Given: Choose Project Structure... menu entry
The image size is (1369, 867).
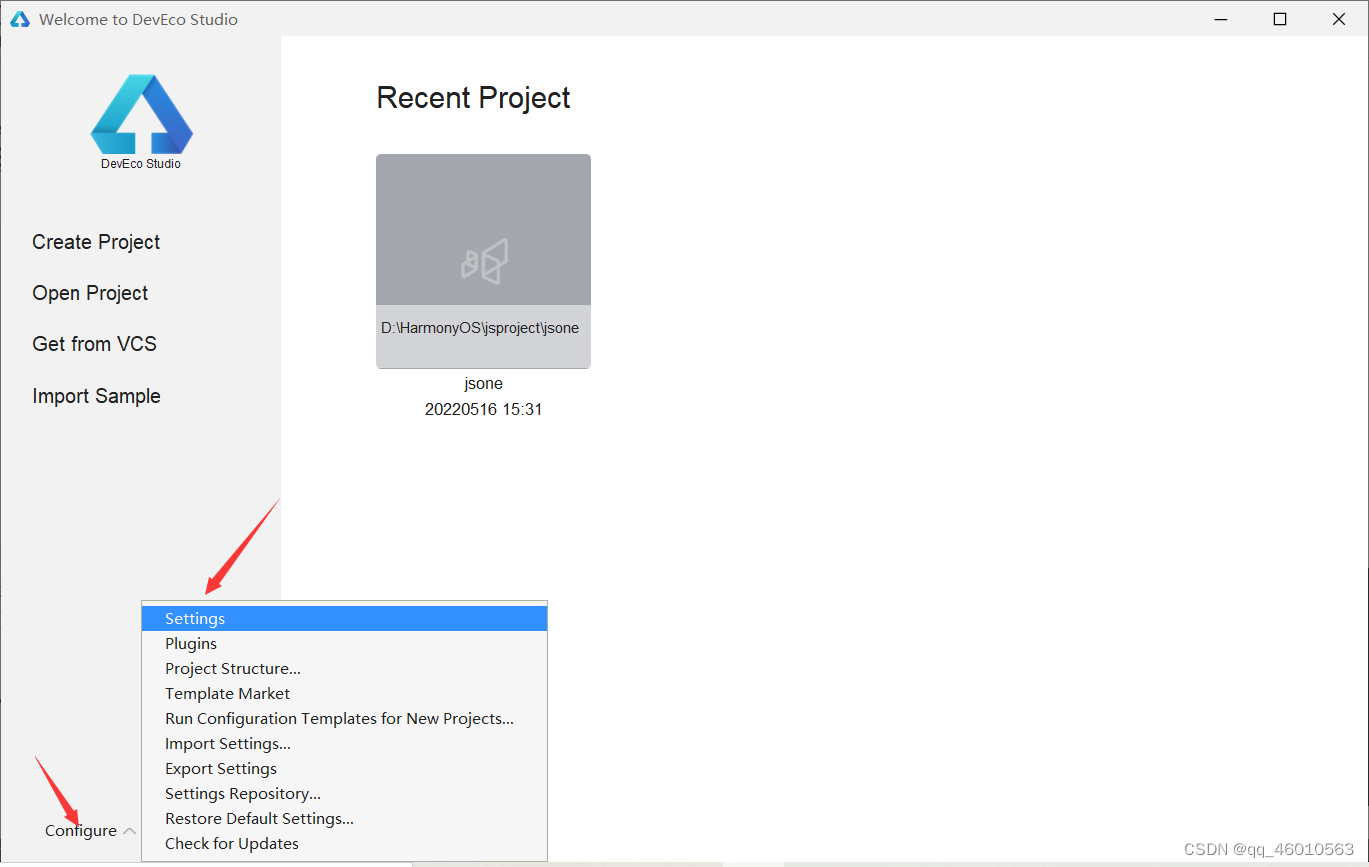Looking at the screenshot, I should point(345,669).
